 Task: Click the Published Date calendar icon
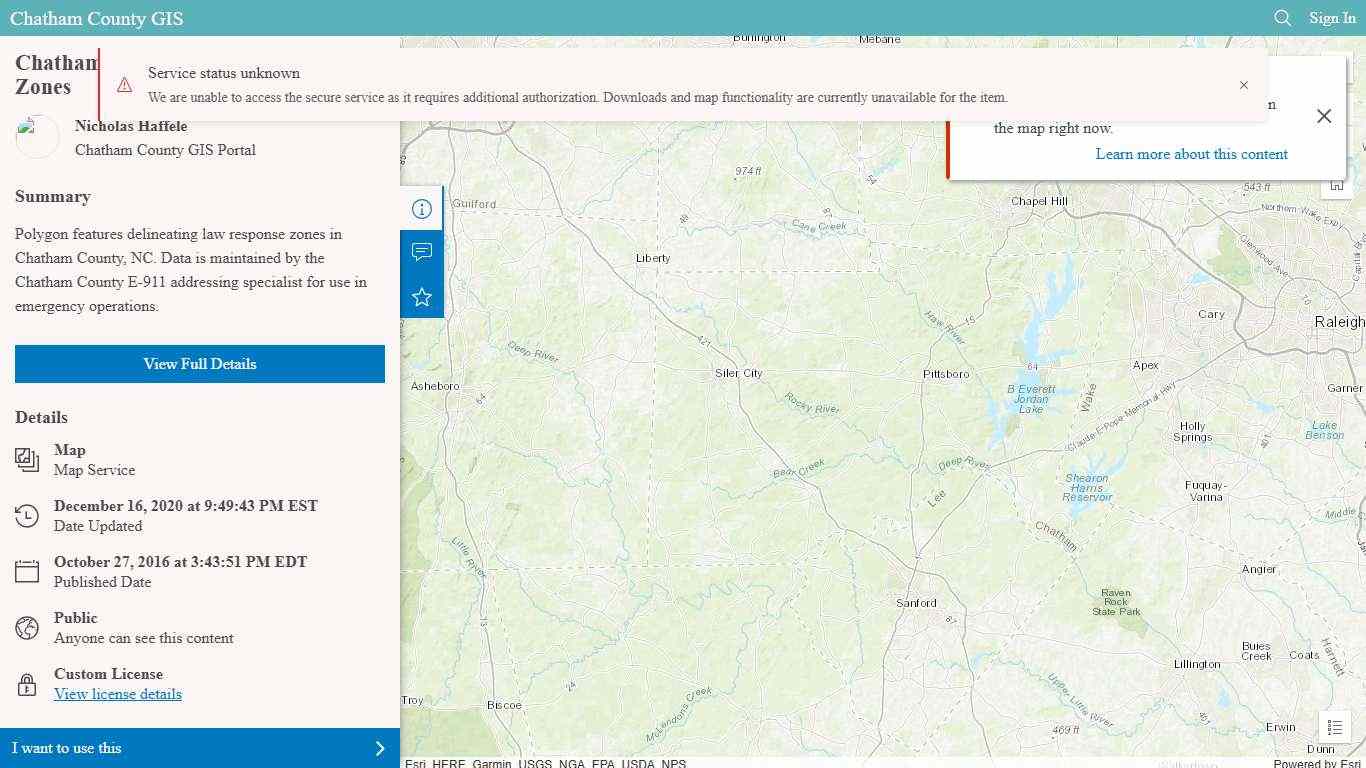(x=27, y=571)
